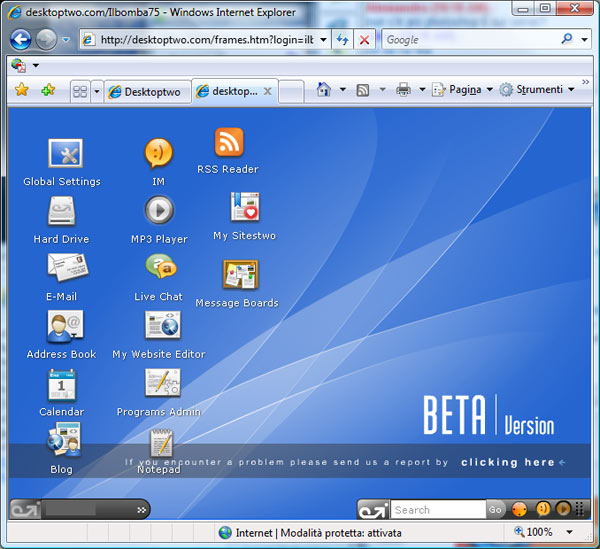
Task: Open the Favorites Center star
Action: (22, 90)
